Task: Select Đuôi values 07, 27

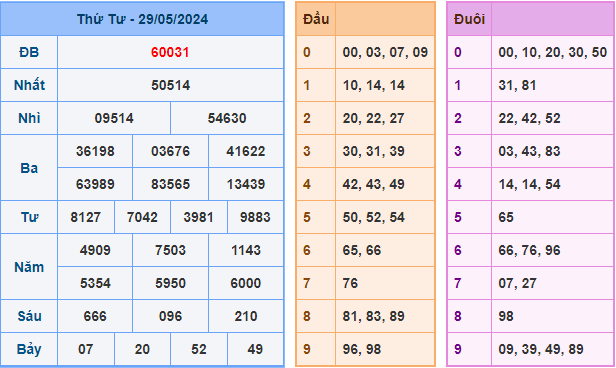Action: 517,283
